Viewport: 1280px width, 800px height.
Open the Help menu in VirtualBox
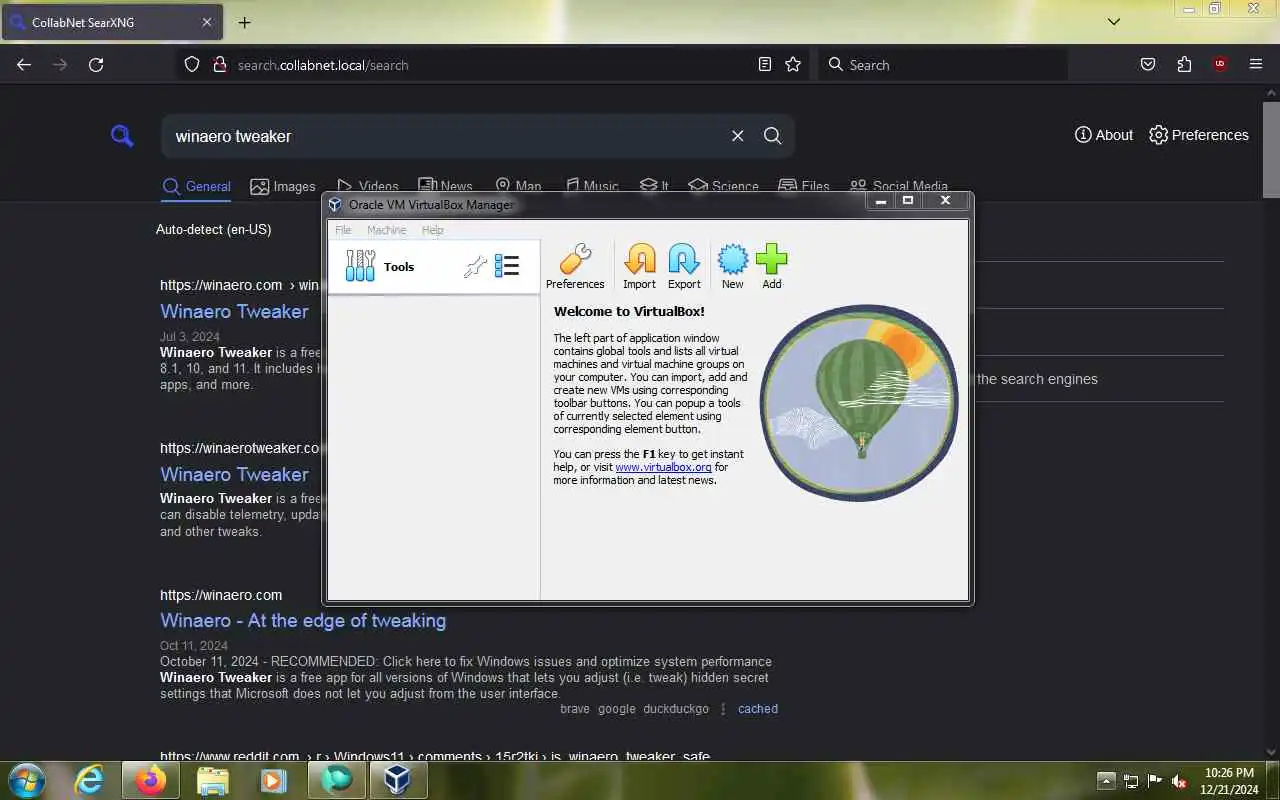(432, 230)
